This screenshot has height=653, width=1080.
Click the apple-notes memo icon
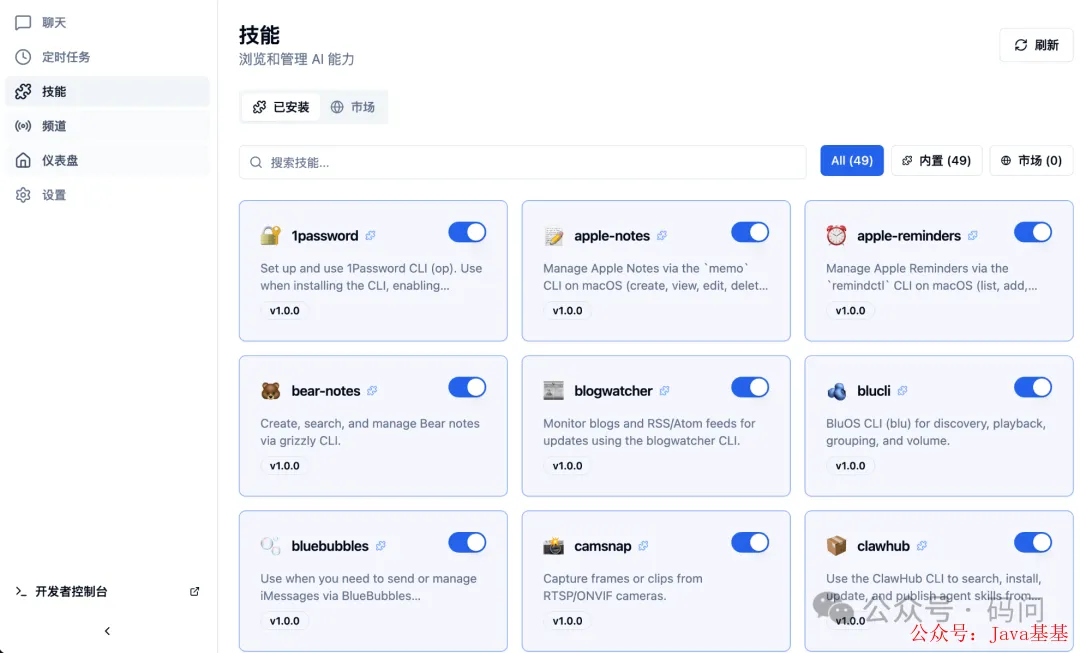coord(553,236)
